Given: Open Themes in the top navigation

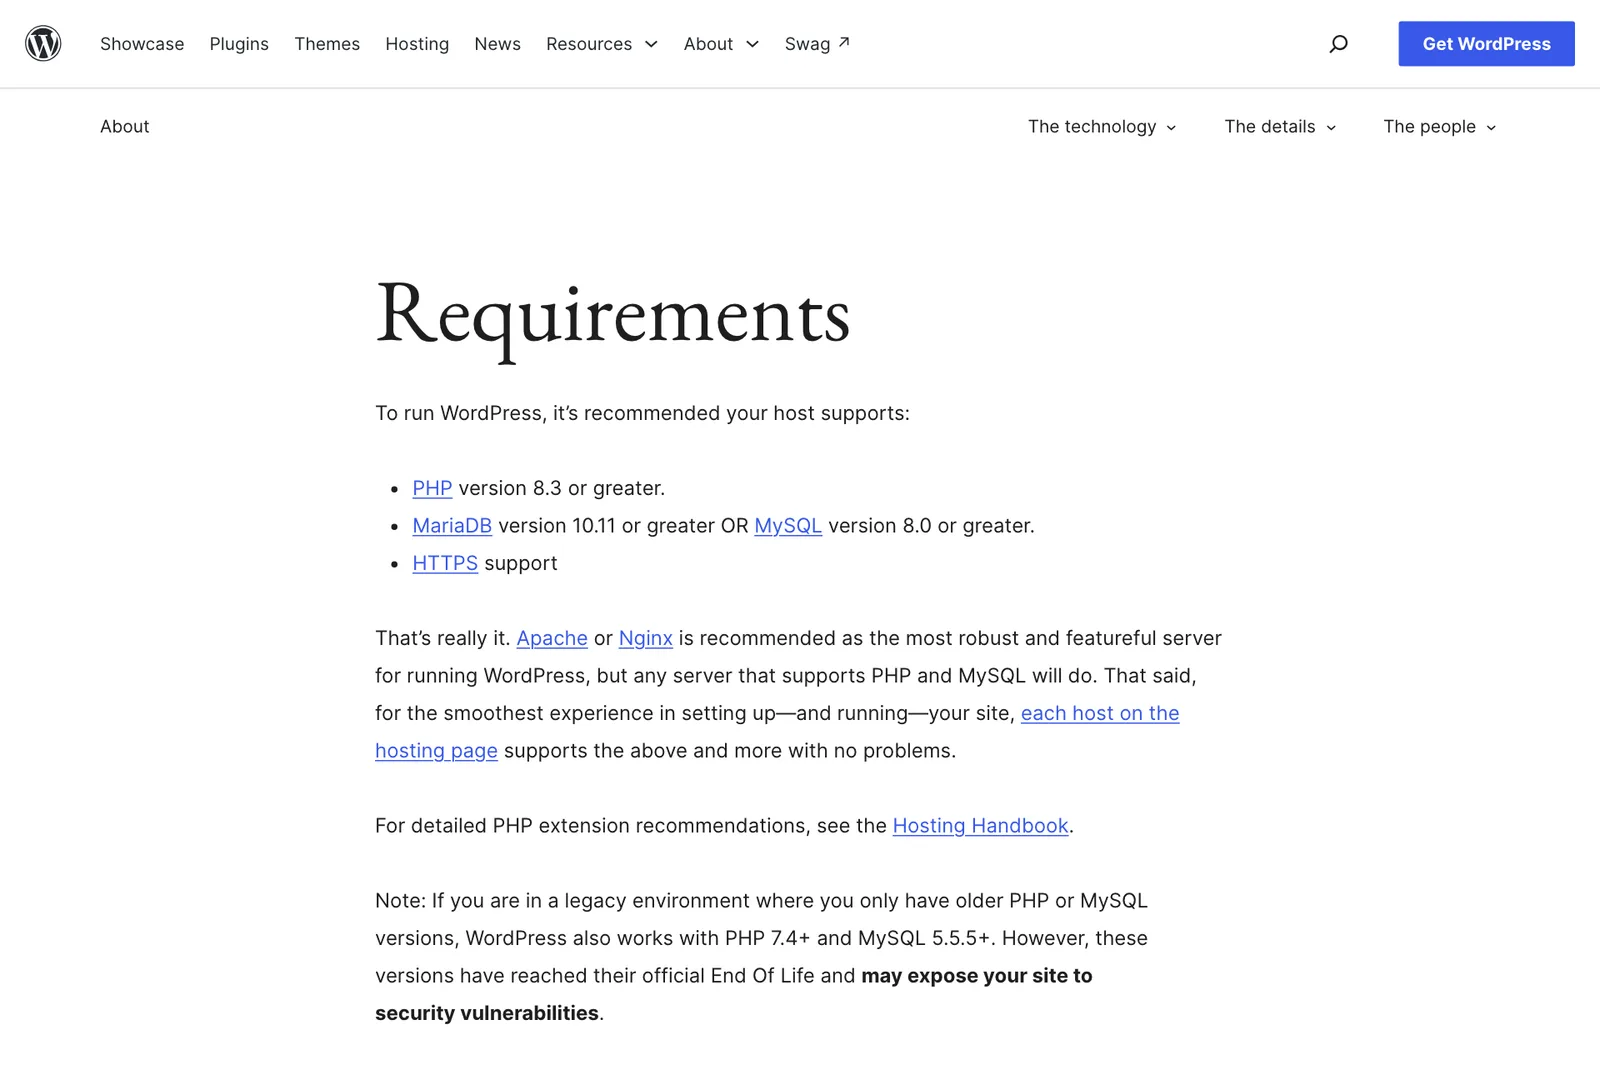Looking at the screenshot, I should pyautogui.click(x=327, y=44).
